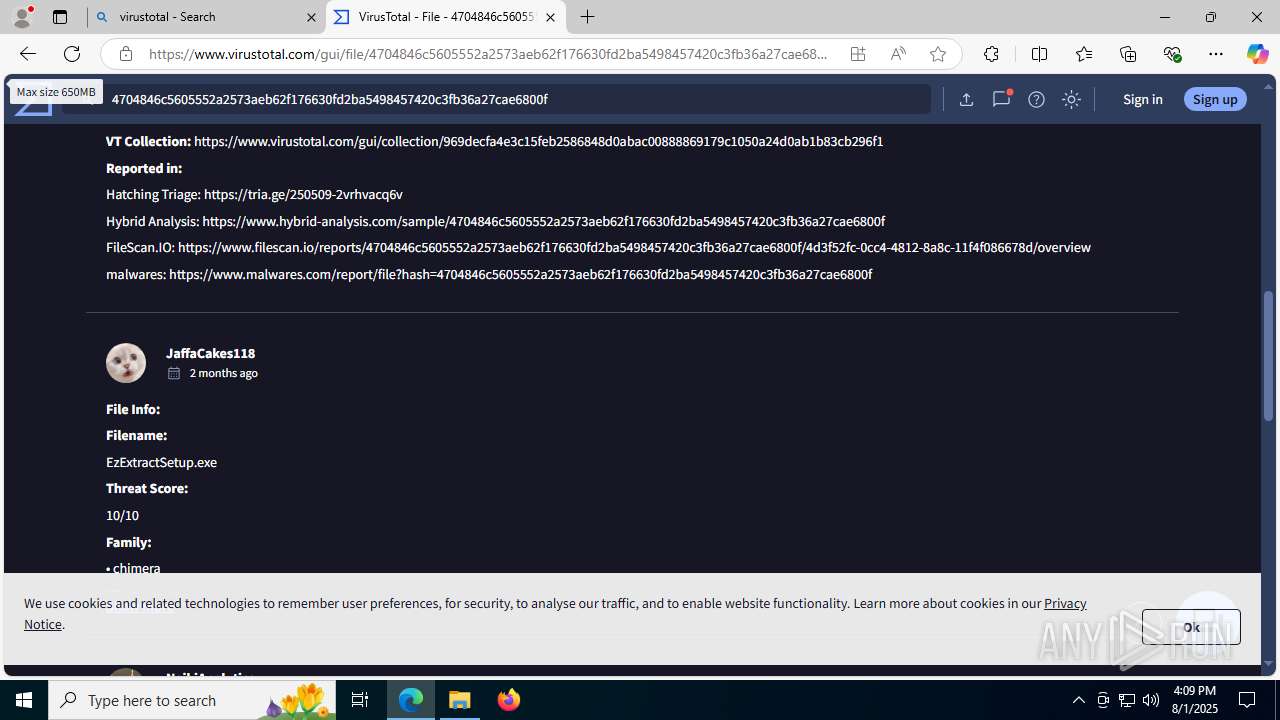Open the Windows Start menu
This screenshot has width=1280, height=720.
pyautogui.click(x=24, y=700)
